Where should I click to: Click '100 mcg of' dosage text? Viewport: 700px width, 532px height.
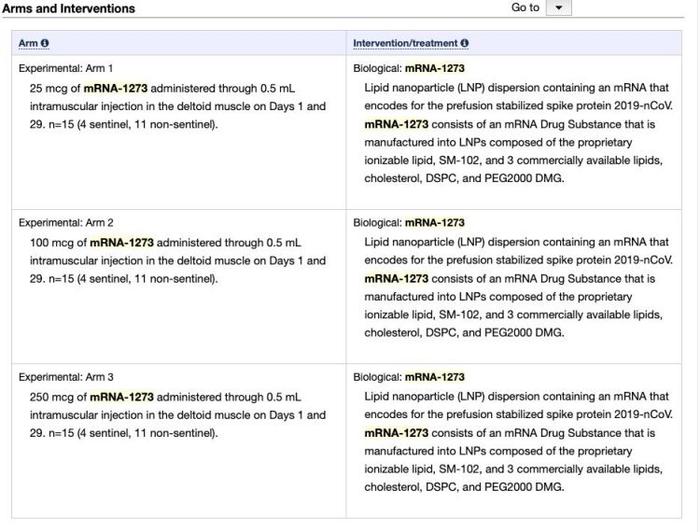click(x=58, y=243)
